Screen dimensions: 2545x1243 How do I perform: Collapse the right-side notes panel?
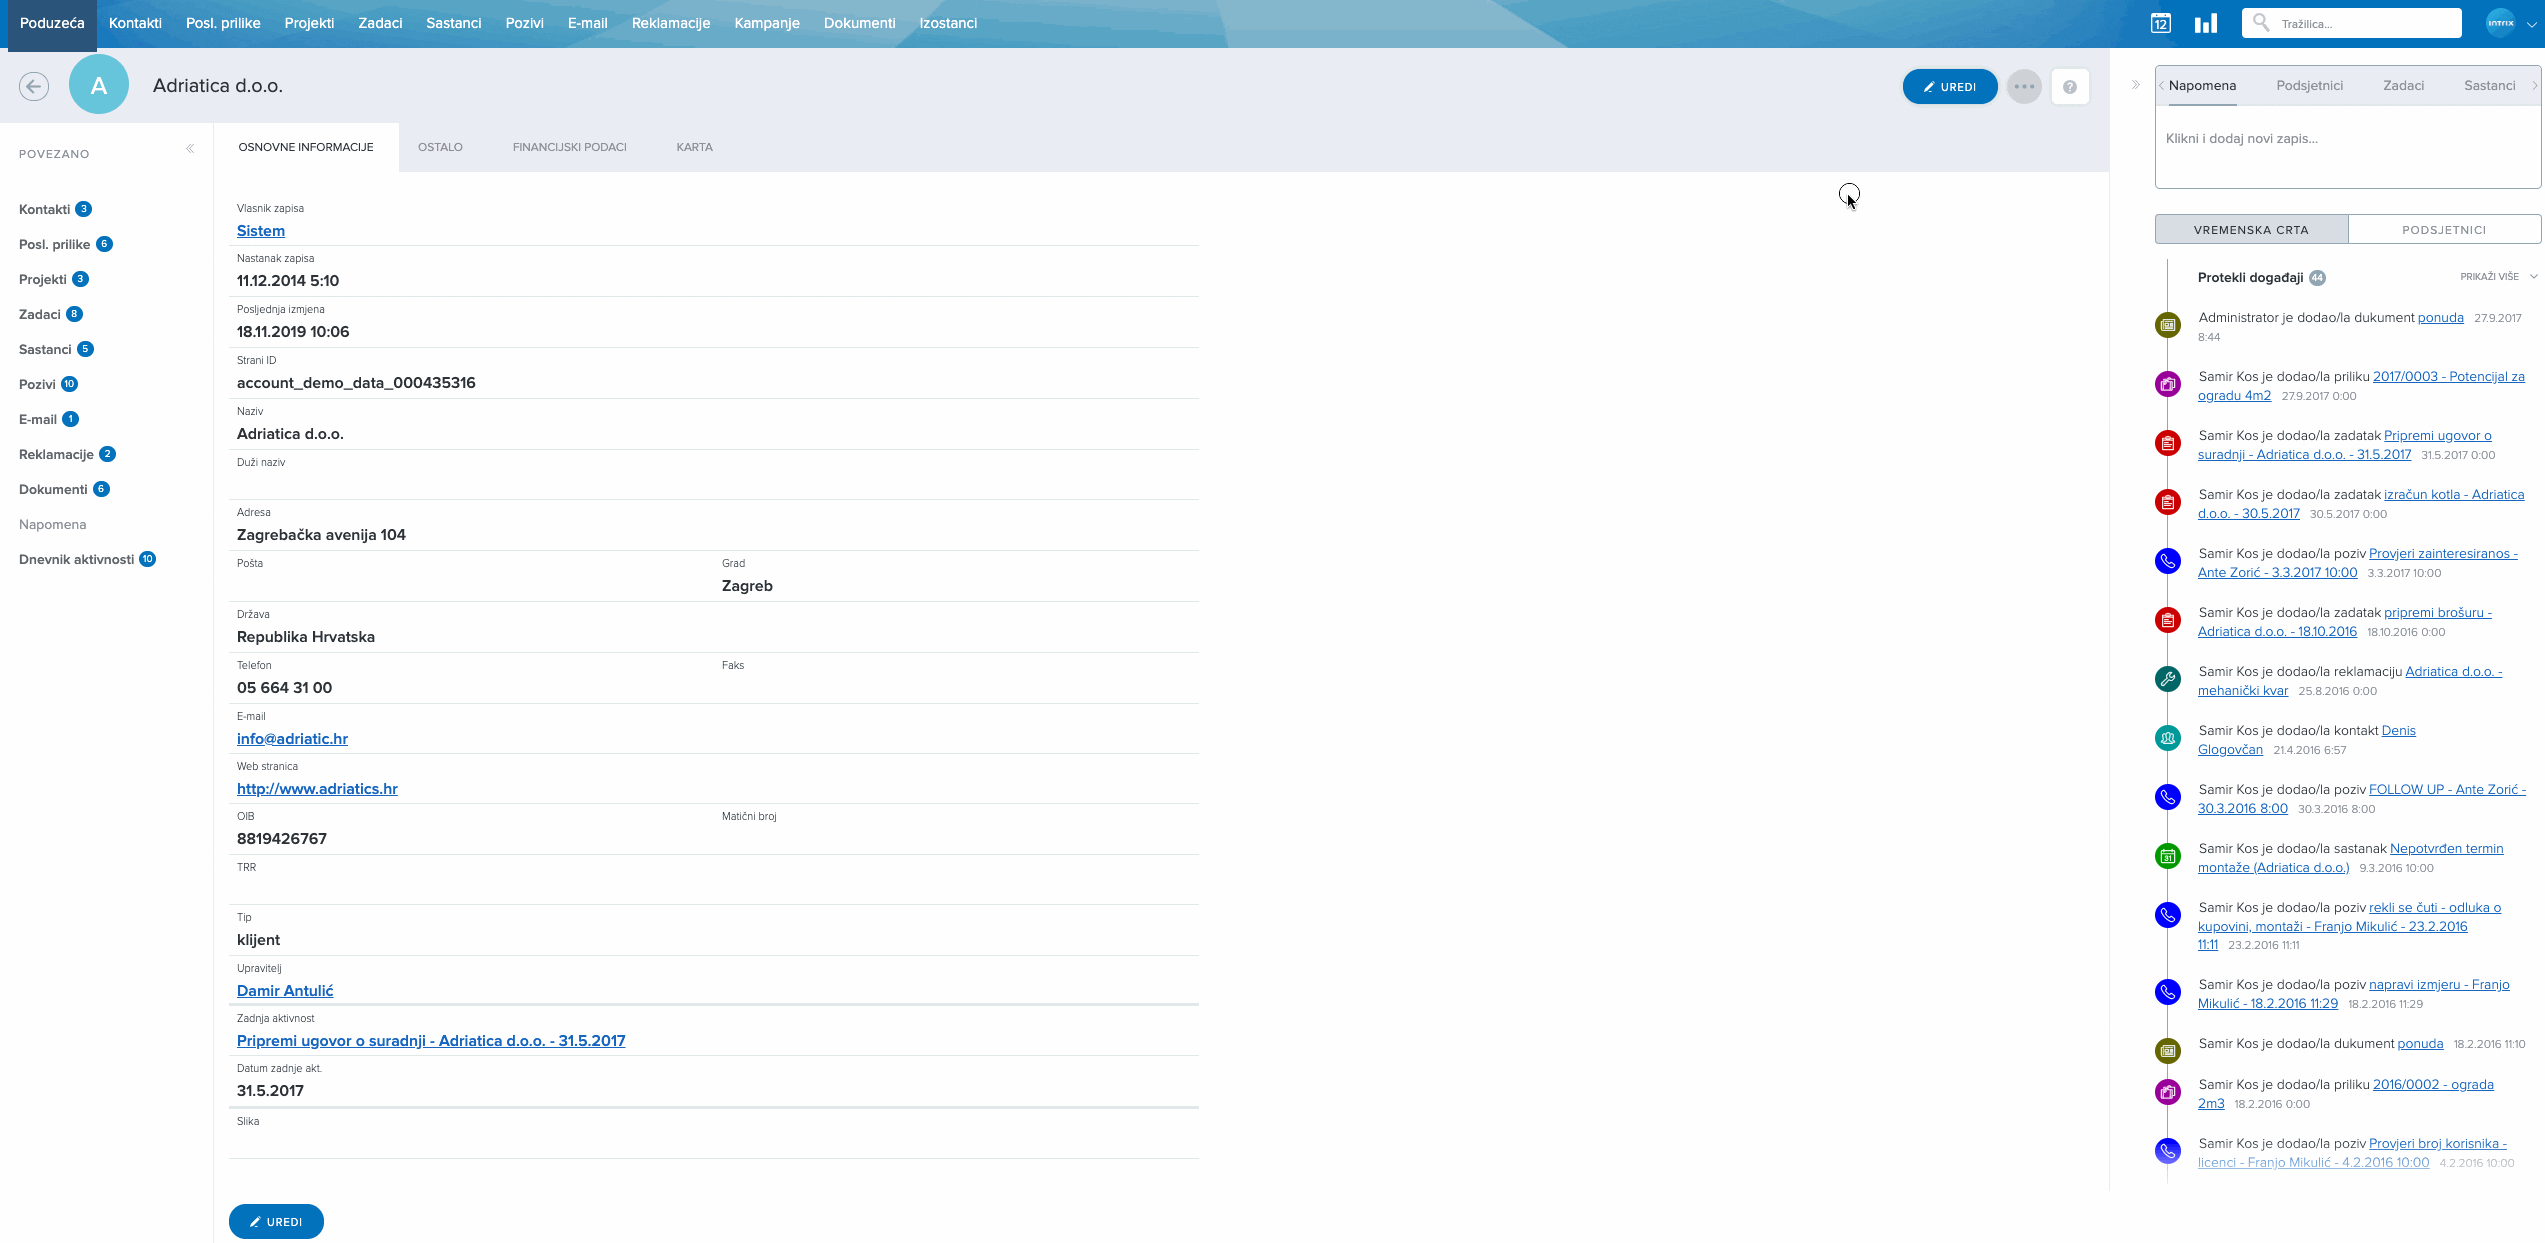(x=2135, y=85)
